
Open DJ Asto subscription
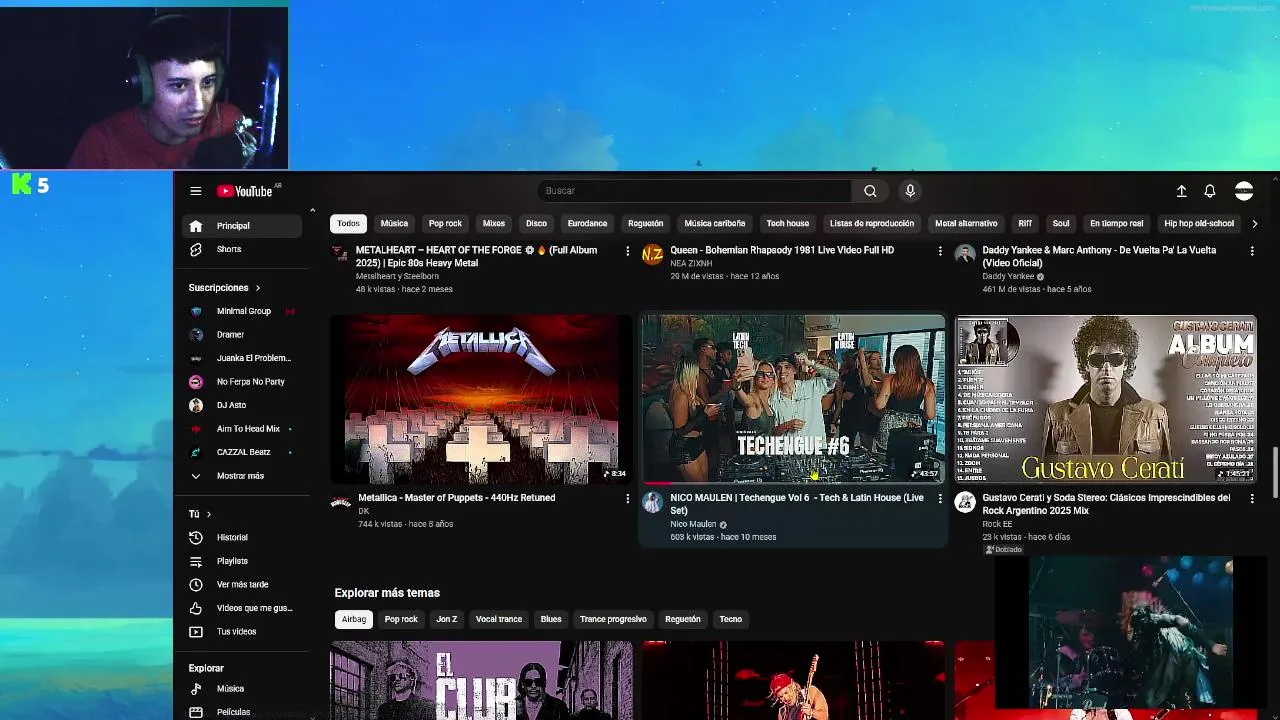pos(242,405)
